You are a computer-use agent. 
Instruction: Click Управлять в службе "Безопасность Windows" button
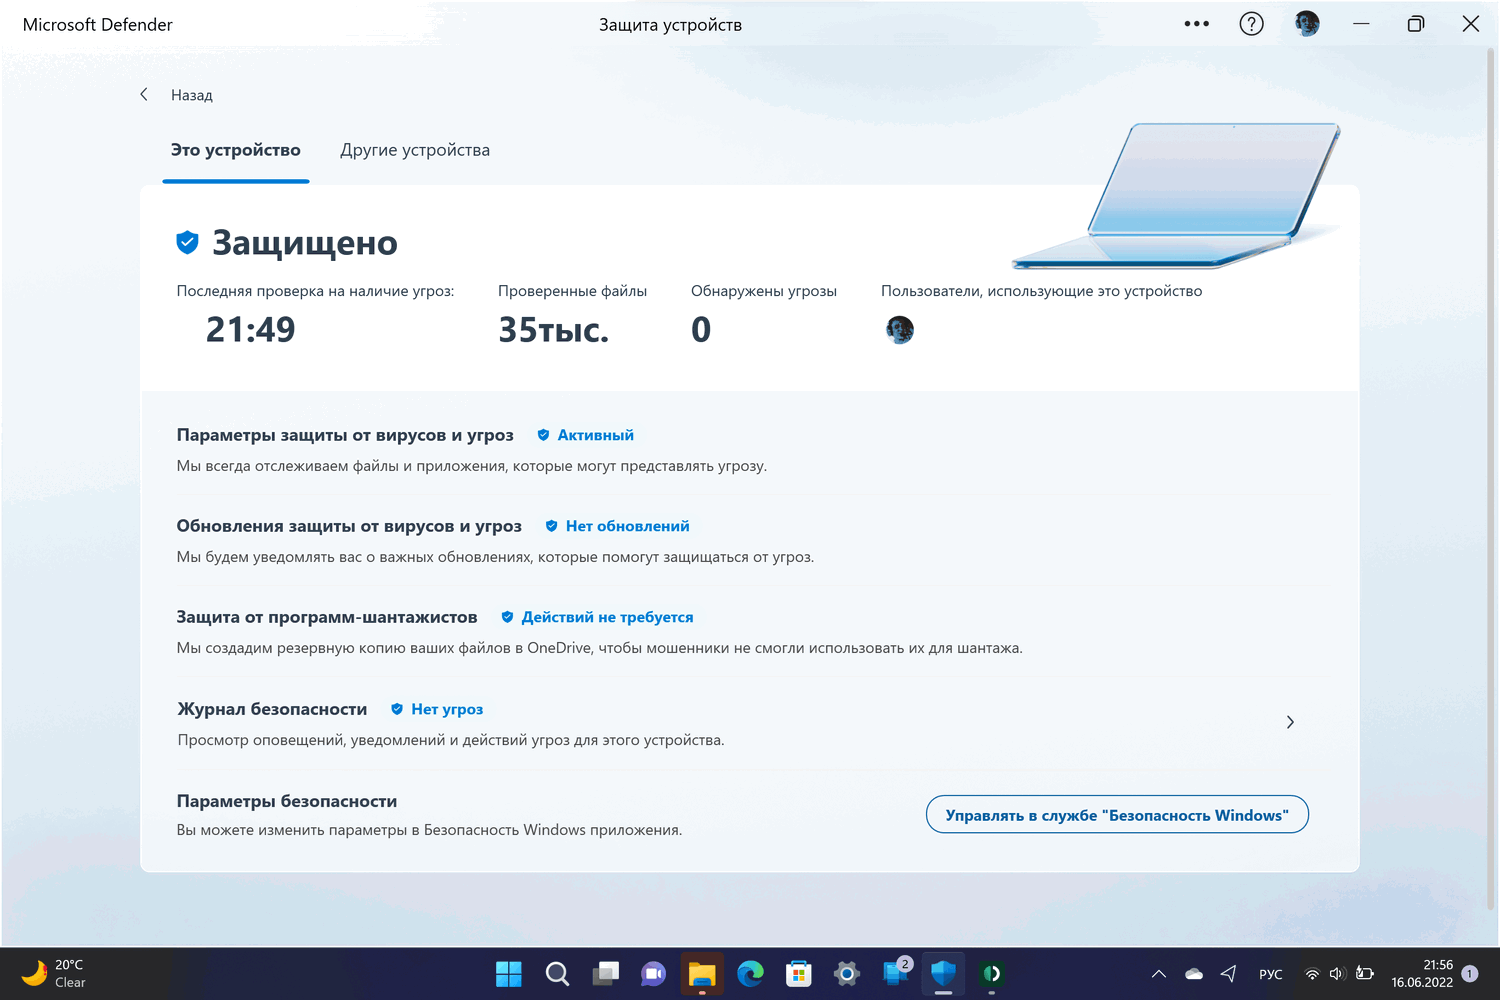tap(1117, 815)
